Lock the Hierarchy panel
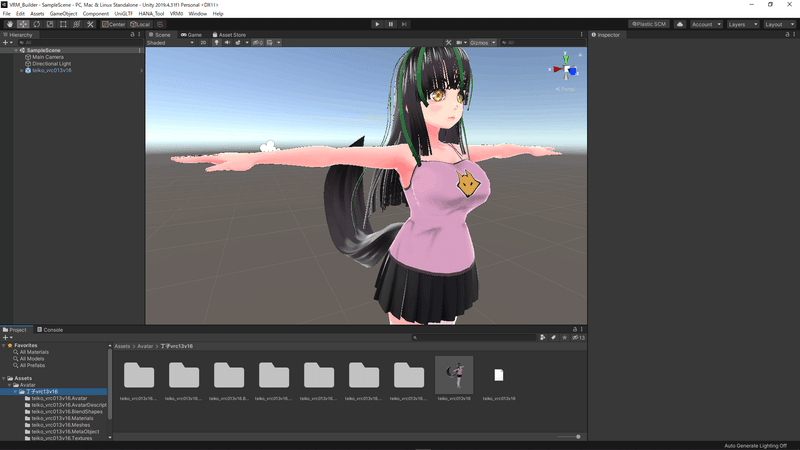800x450 pixels. (x=132, y=35)
